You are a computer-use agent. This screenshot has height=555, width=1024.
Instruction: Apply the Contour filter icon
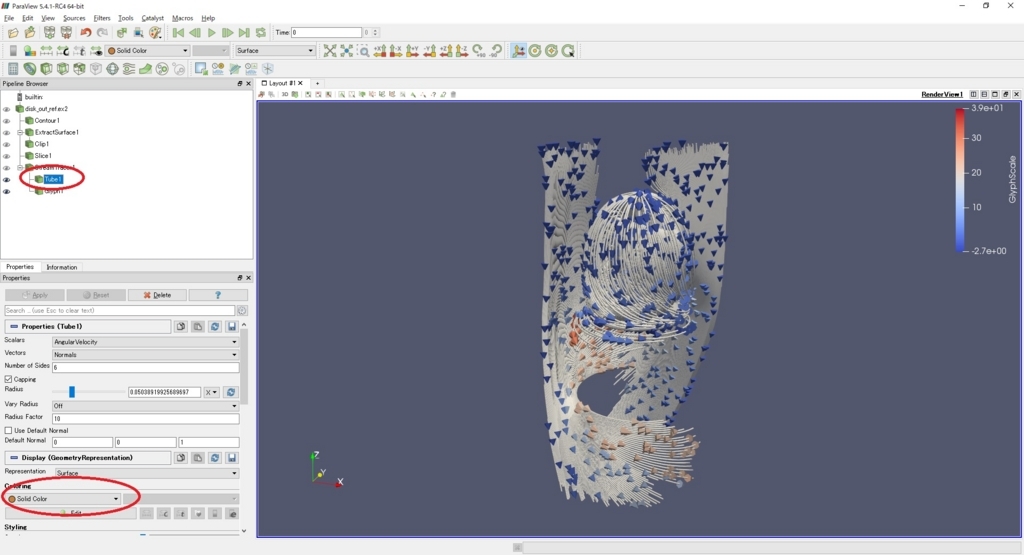tap(30, 69)
